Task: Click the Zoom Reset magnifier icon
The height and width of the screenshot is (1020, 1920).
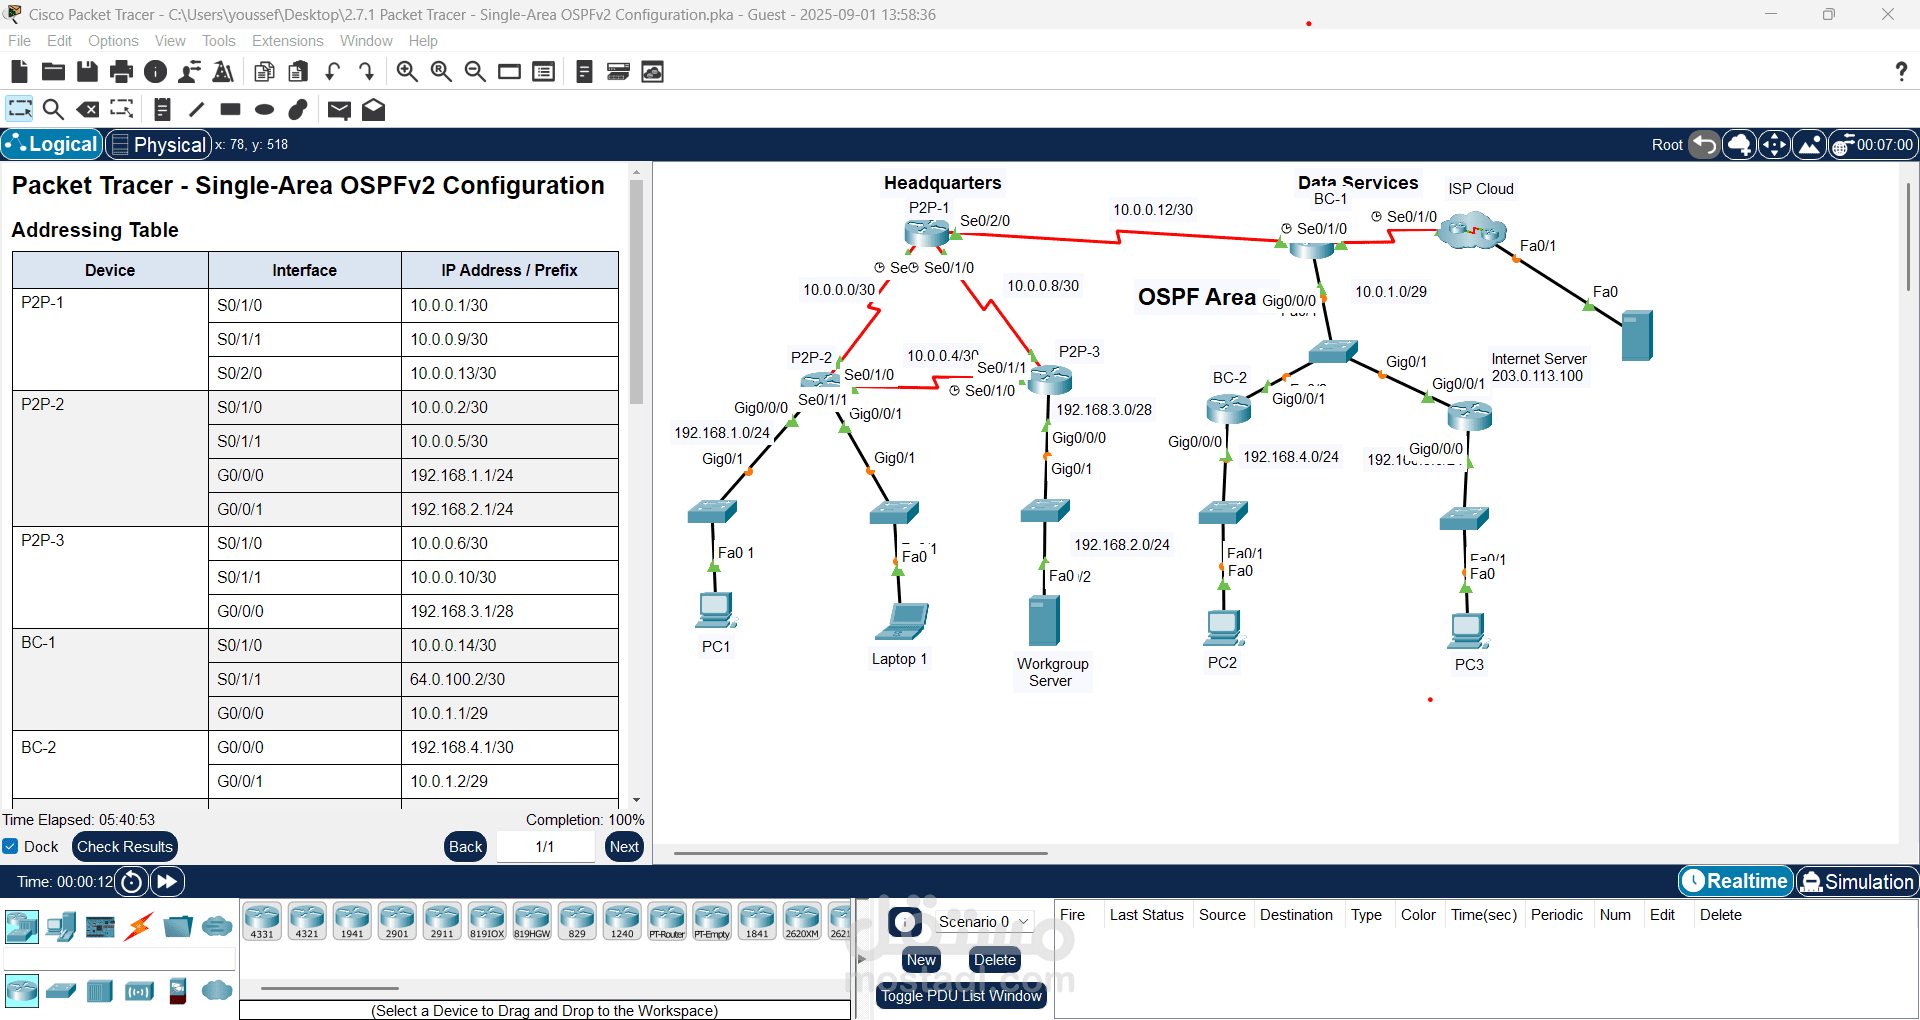Action: [441, 72]
